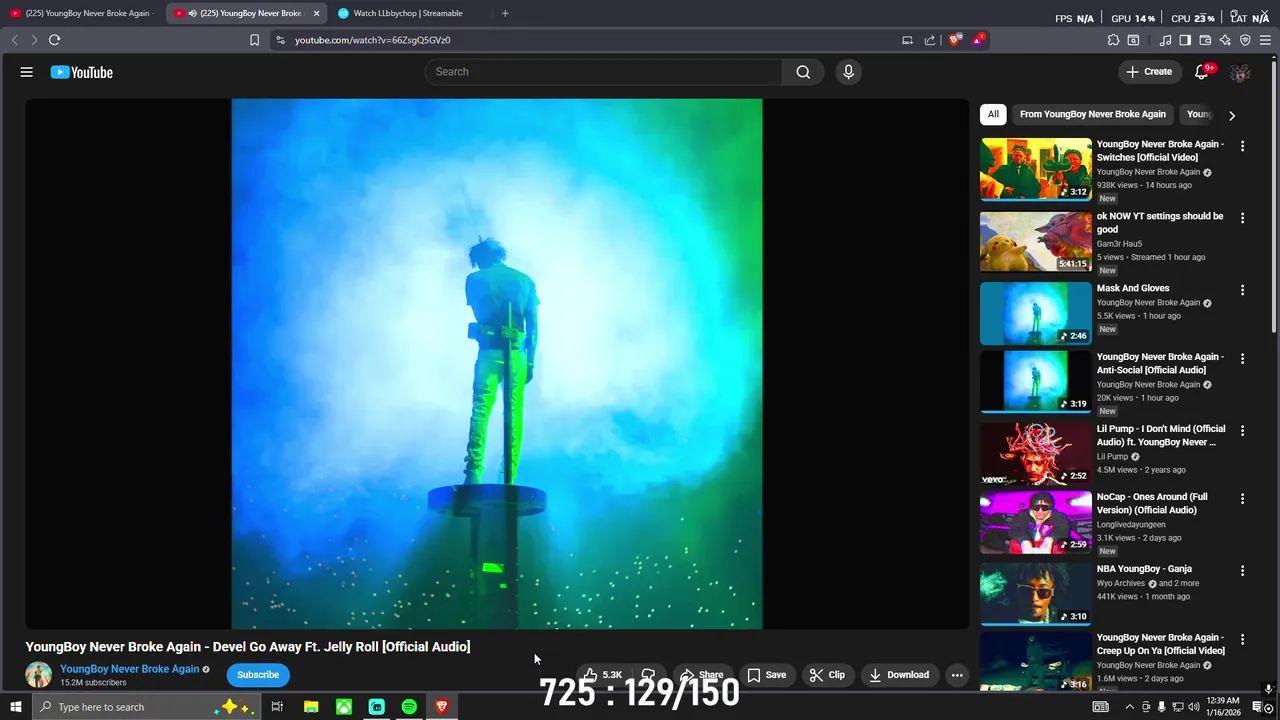
Task: Subscribe to YoungBoy Never Broke Again
Action: pyautogui.click(x=258, y=675)
